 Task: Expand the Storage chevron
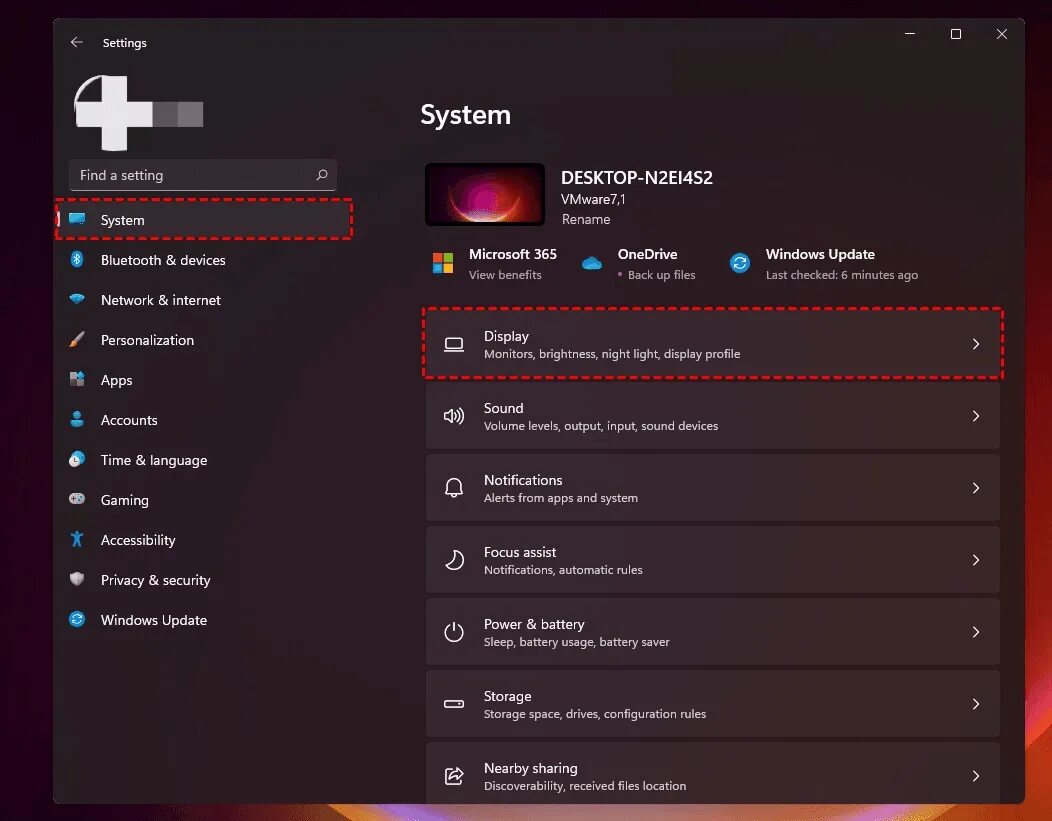(x=976, y=704)
